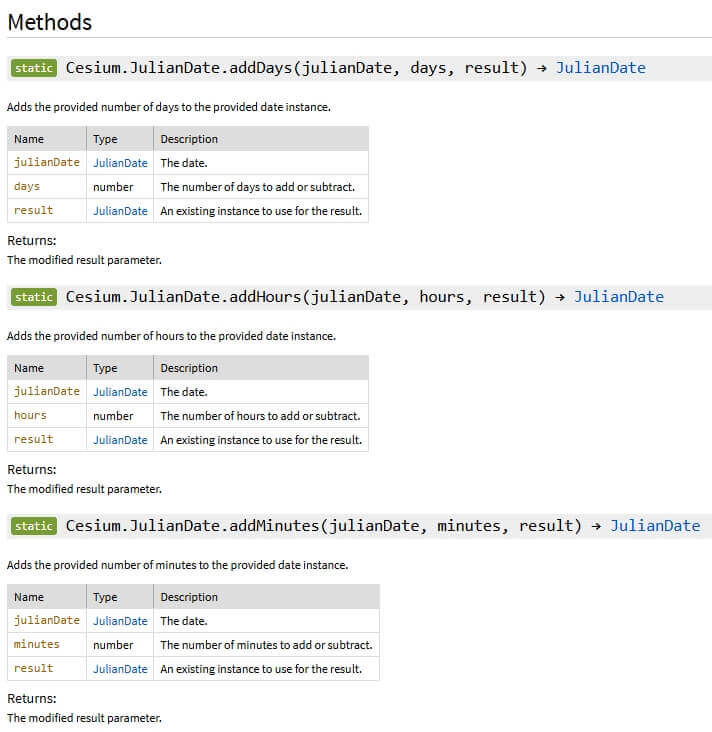Select the Methods heading
Screen dimensions: 712x732
click(x=49, y=22)
